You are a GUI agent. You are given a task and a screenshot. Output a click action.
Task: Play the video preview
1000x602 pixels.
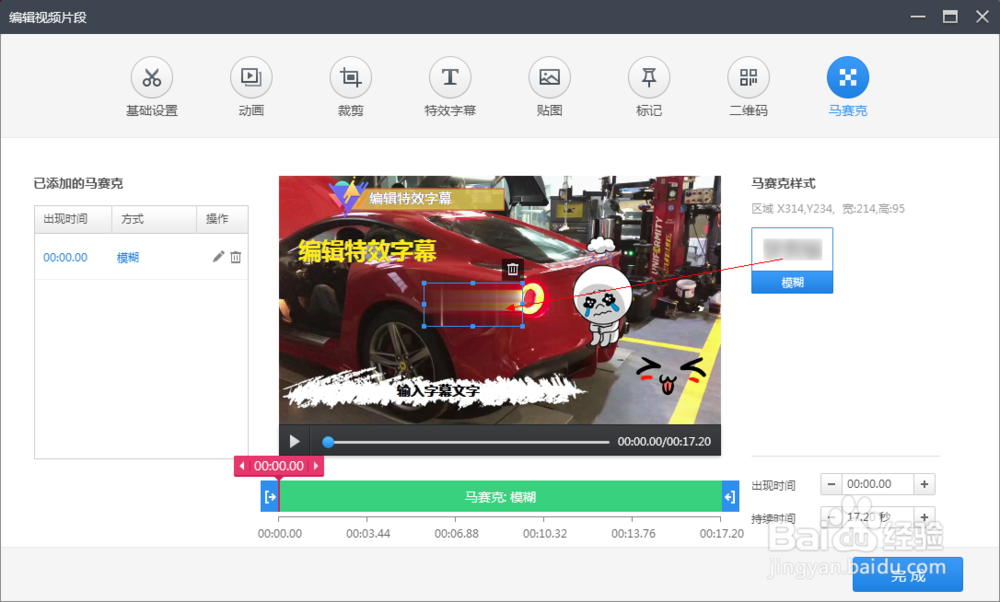click(294, 440)
